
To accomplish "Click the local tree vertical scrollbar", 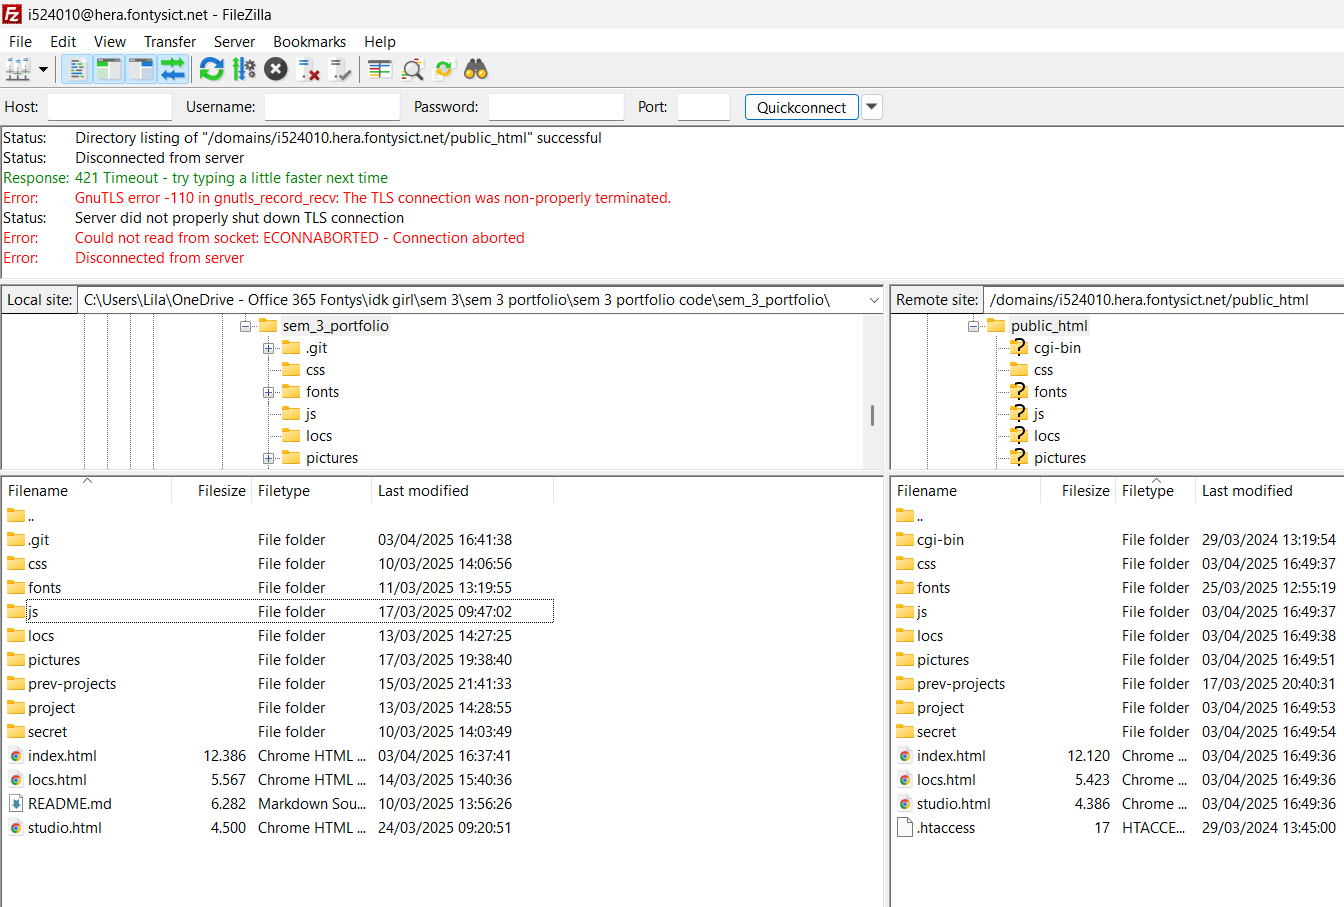I will tap(873, 414).
